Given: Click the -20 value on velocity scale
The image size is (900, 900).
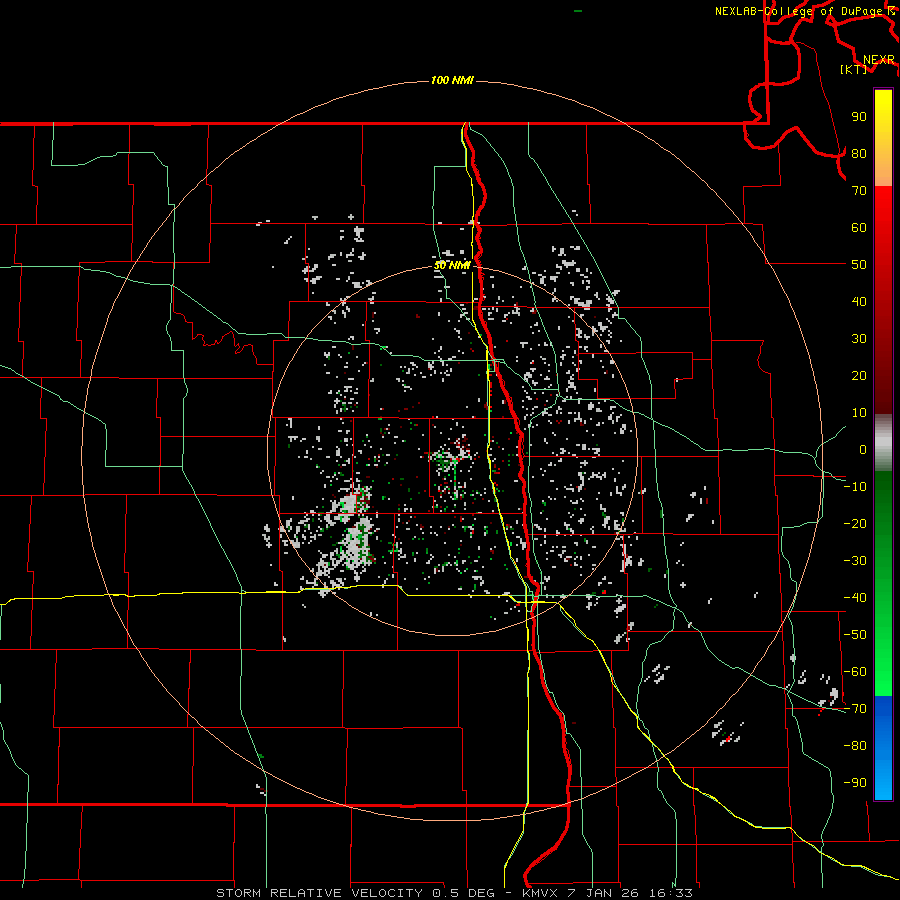Looking at the screenshot, I should point(855,523).
